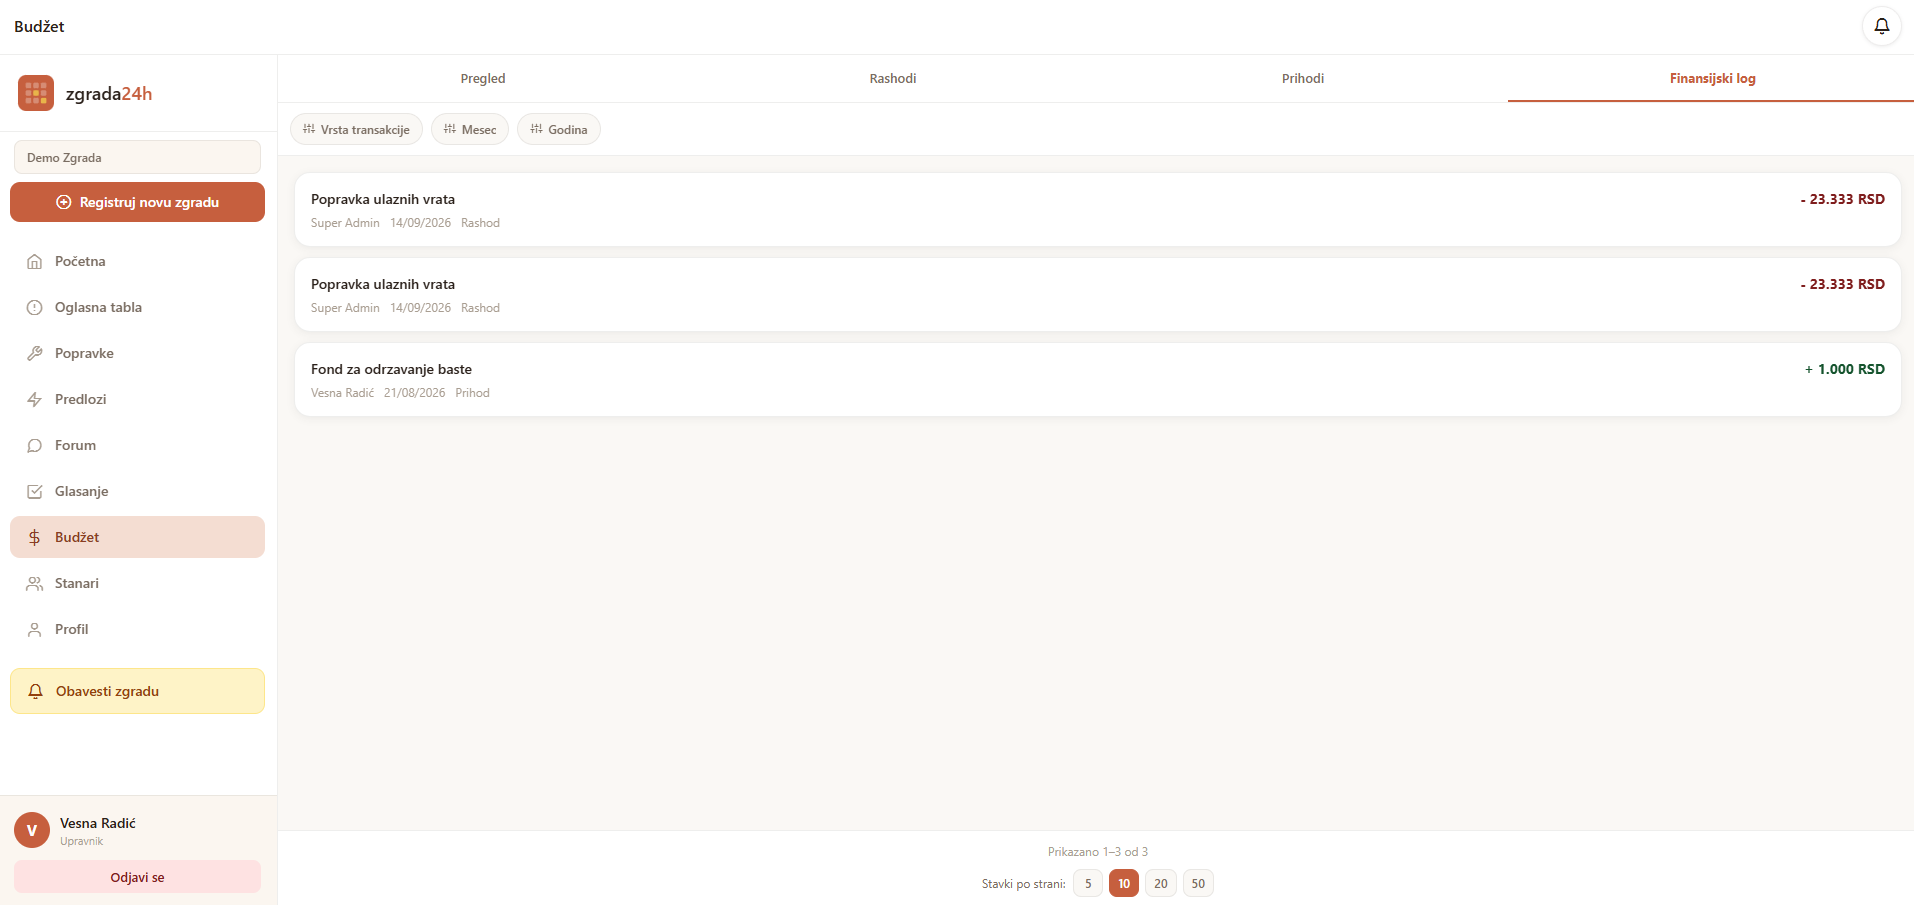Screen dimensions: 1914x905
Task: Switch to the Rashodi tab
Action: pyautogui.click(x=893, y=78)
